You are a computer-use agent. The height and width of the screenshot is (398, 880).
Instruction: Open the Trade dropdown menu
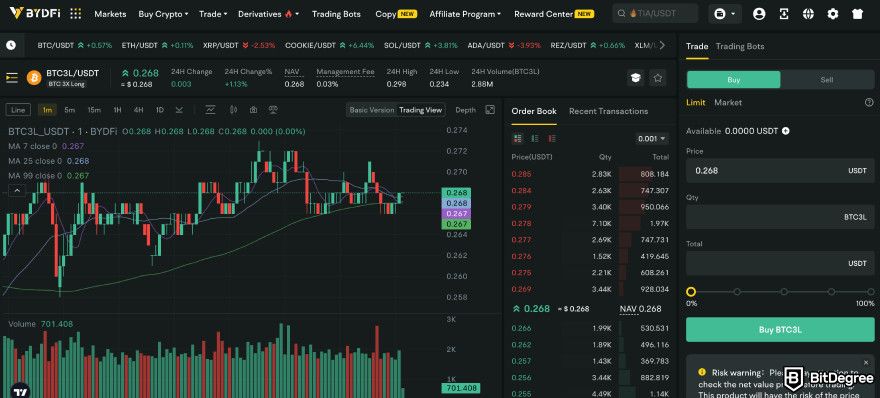click(213, 14)
